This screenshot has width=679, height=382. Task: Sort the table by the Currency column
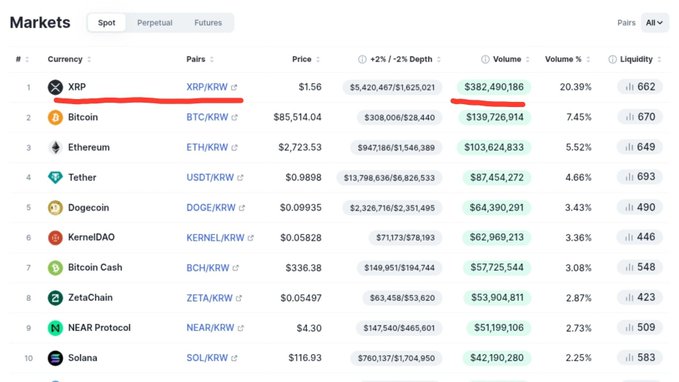pyautogui.click(x=69, y=59)
